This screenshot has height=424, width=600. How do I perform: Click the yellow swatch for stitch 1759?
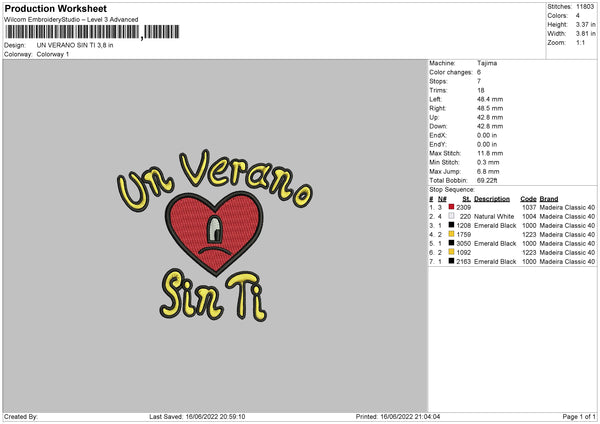(x=452, y=234)
